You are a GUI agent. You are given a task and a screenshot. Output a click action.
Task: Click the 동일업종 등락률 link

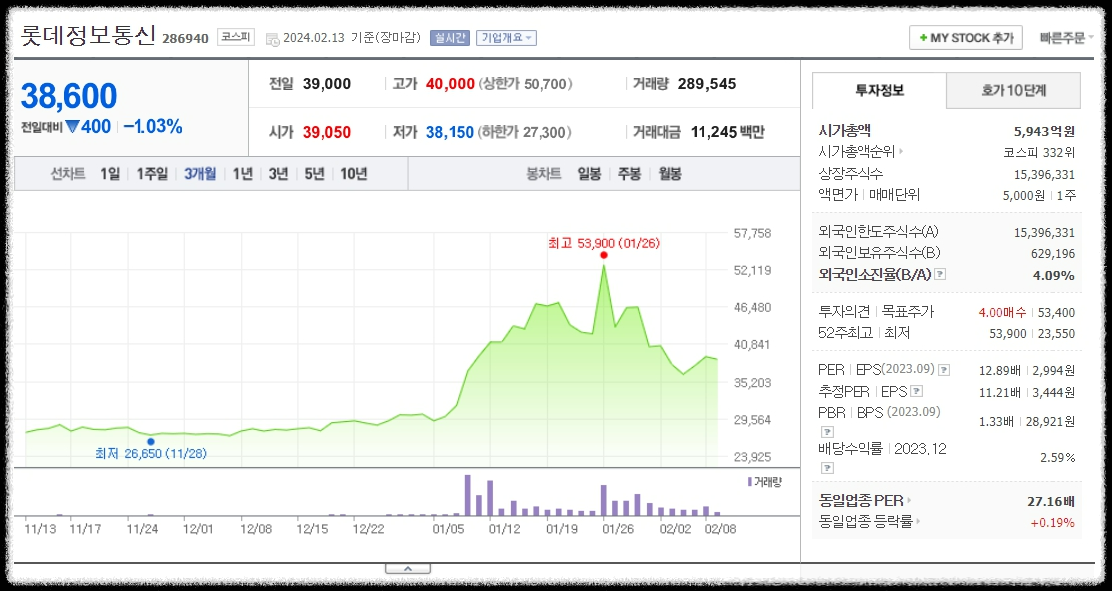click(x=865, y=522)
